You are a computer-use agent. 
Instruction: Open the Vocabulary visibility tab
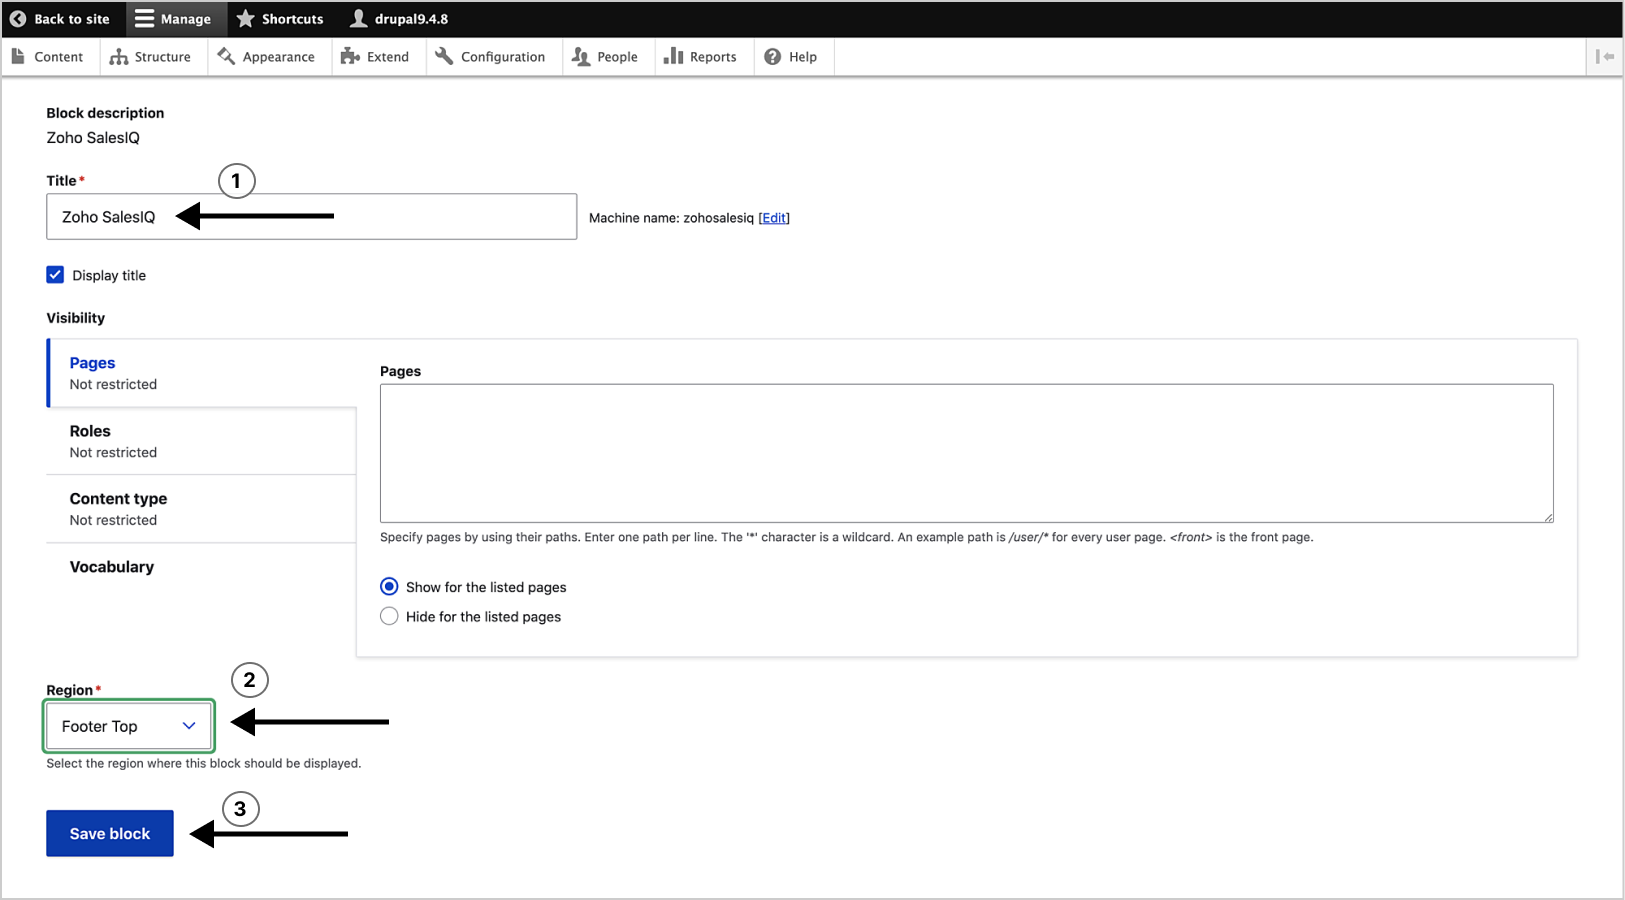202,567
